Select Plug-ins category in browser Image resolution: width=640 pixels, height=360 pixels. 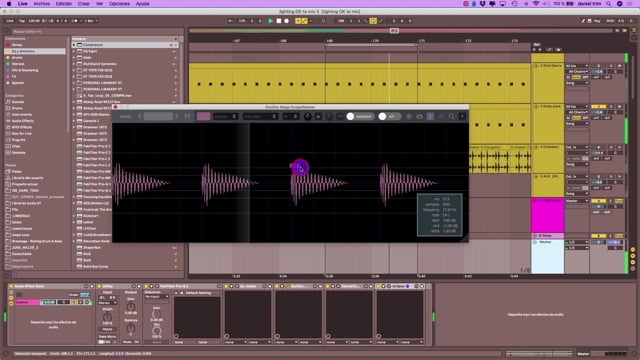coord(18,140)
